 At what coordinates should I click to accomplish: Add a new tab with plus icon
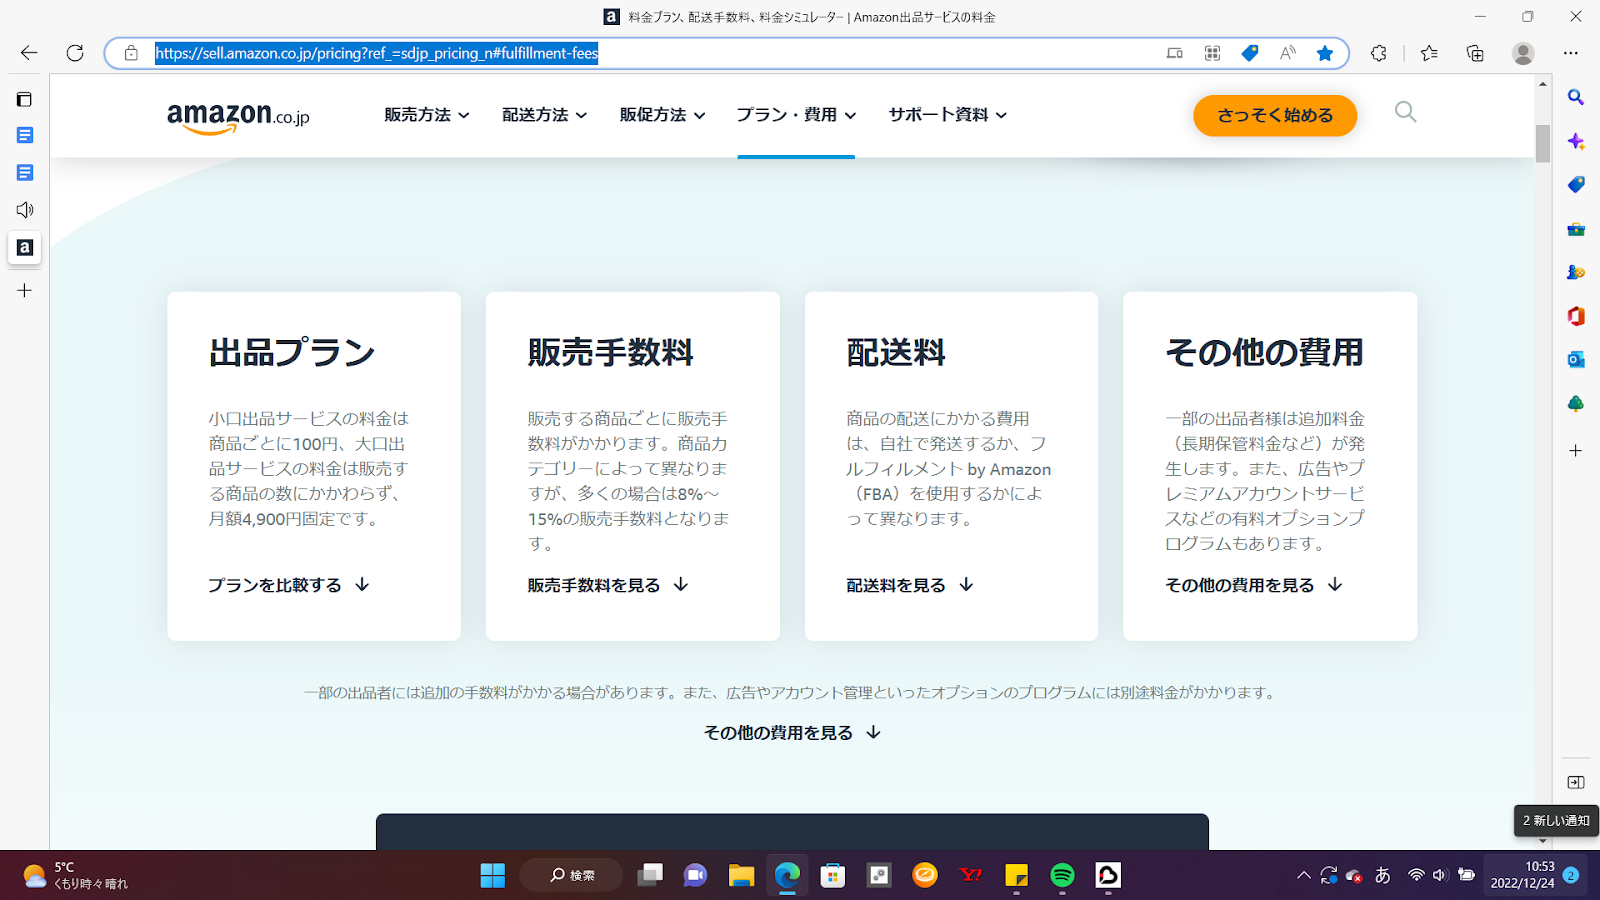pyautogui.click(x=25, y=290)
